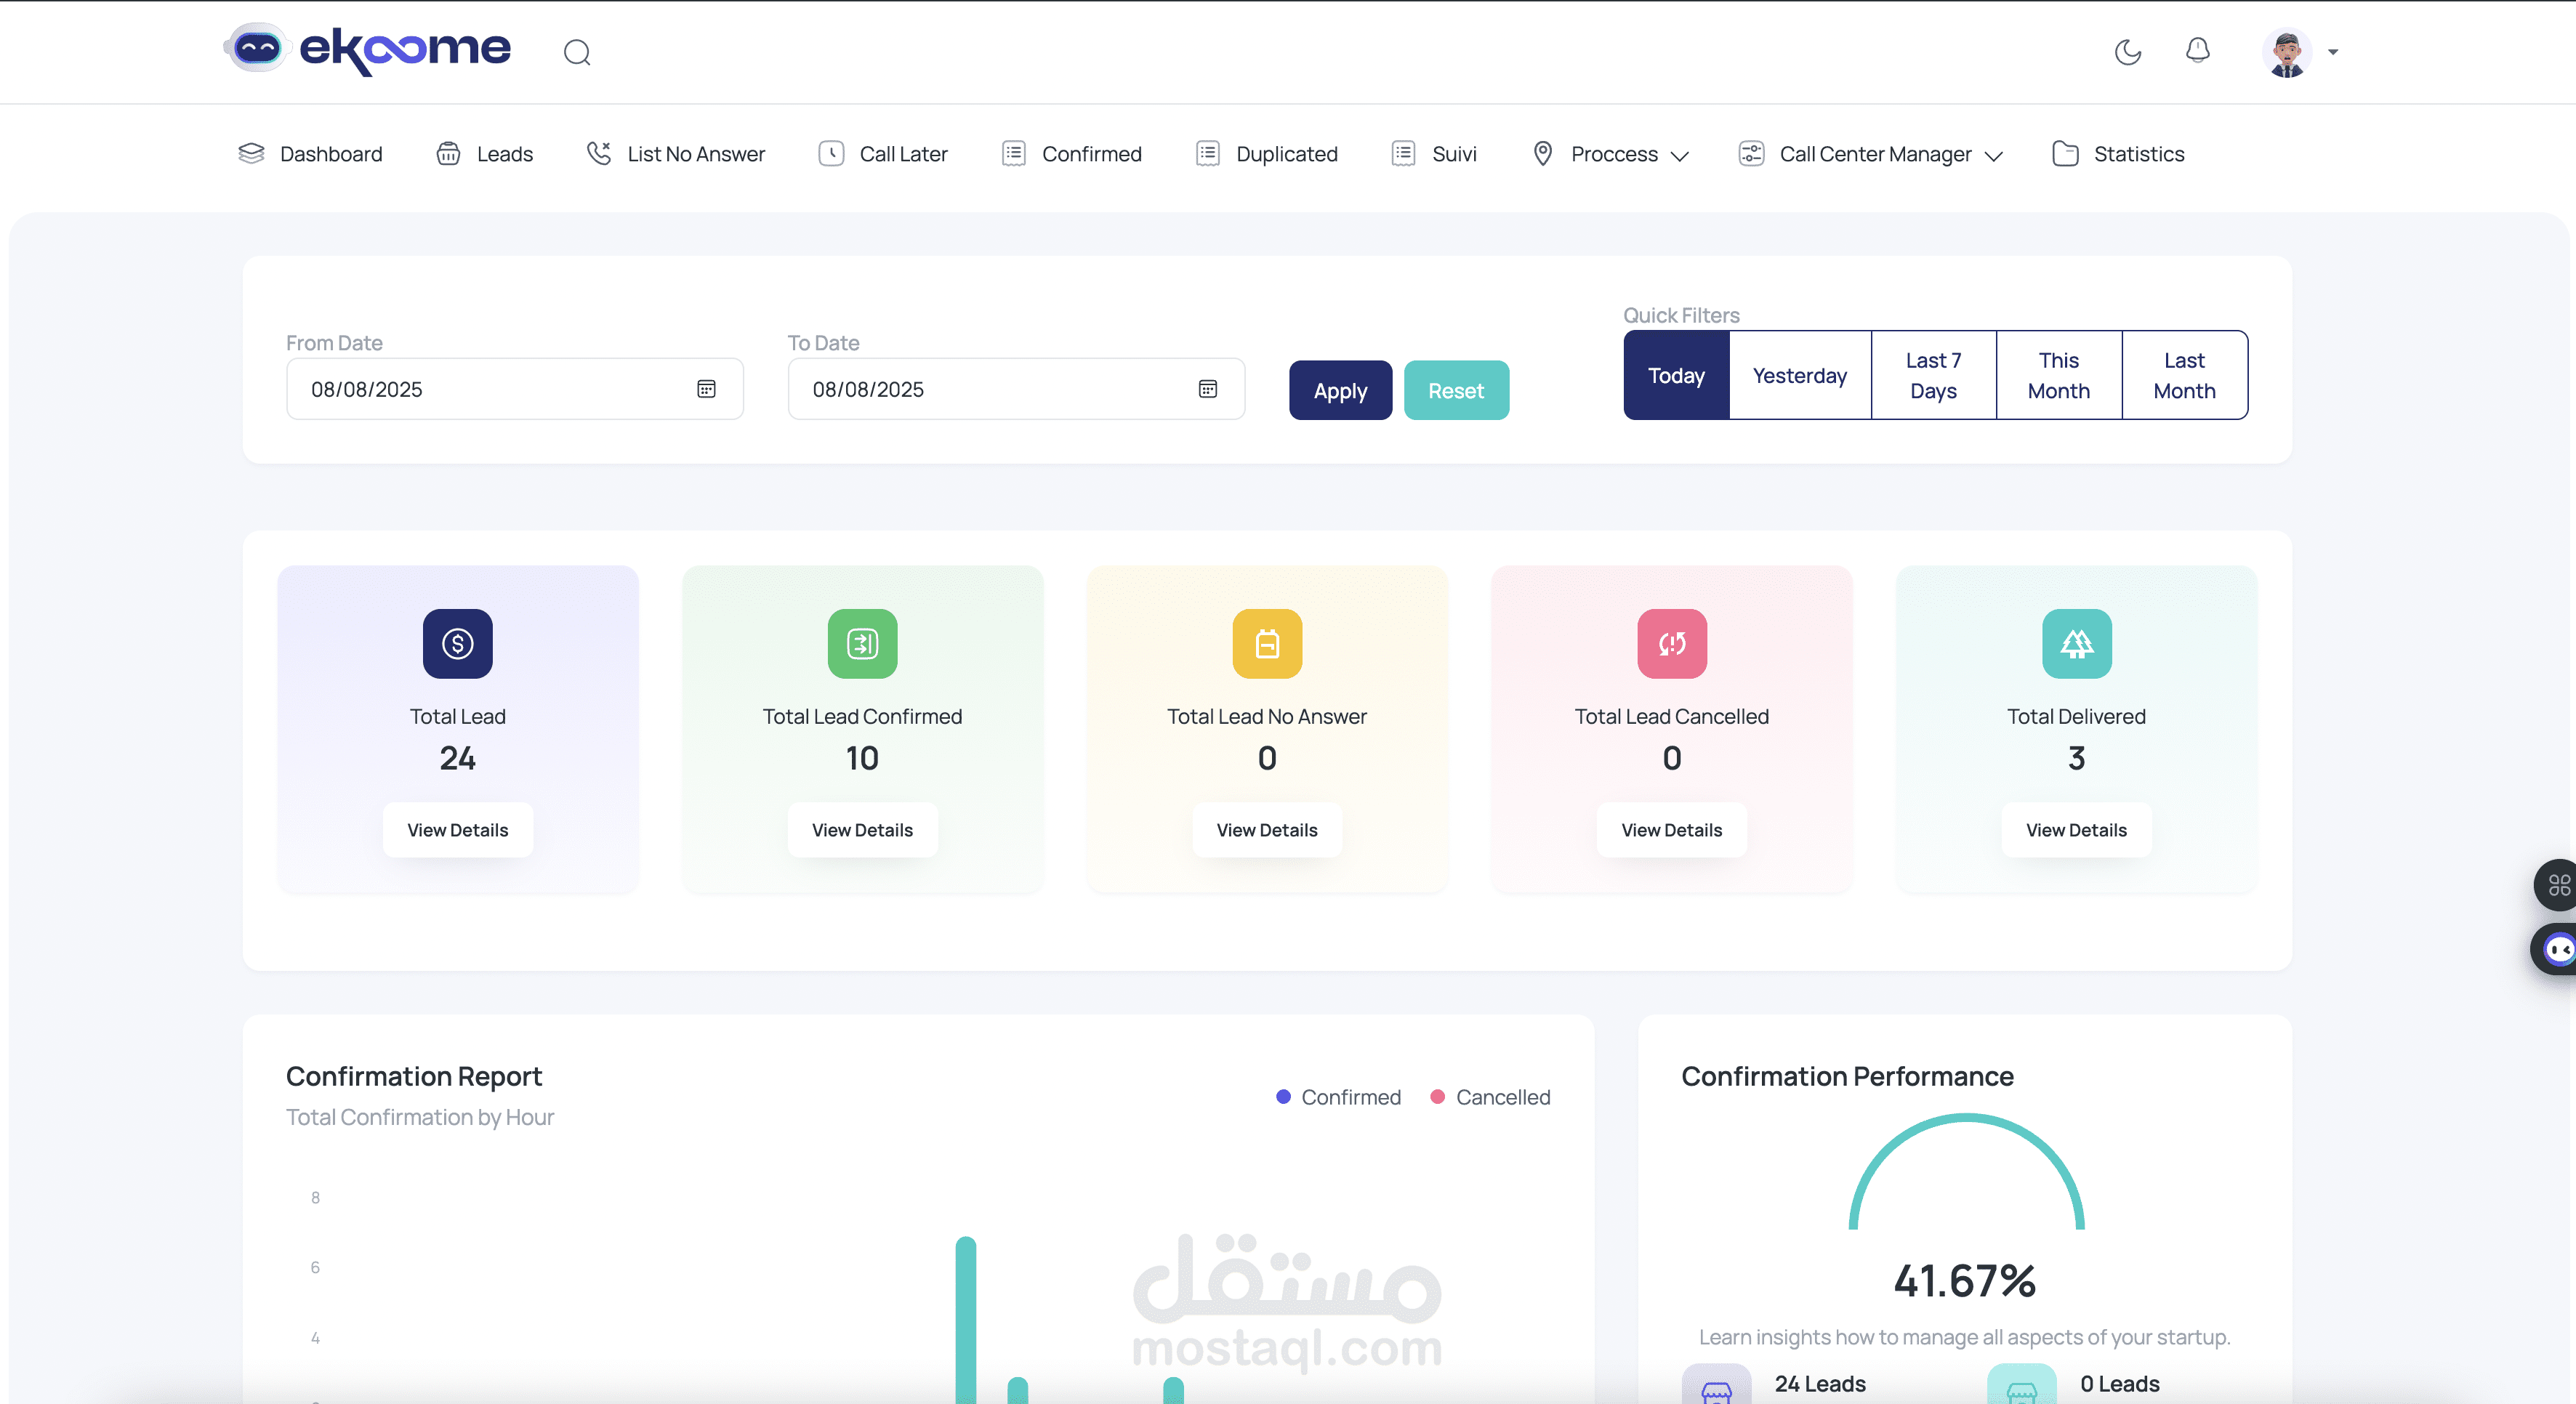This screenshot has height=1404, width=2576.
Task: Select the This Month filter
Action: (x=2059, y=375)
